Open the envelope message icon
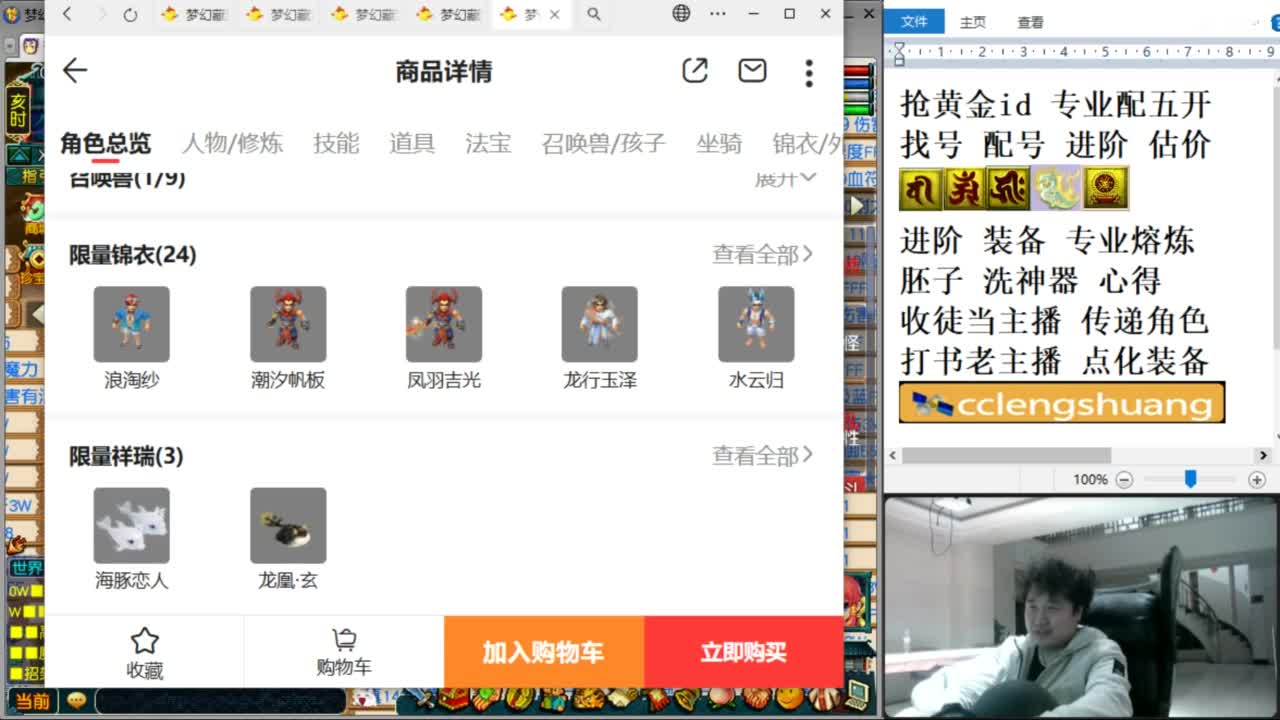This screenshot has height=720, width=1280. point(752,70)
